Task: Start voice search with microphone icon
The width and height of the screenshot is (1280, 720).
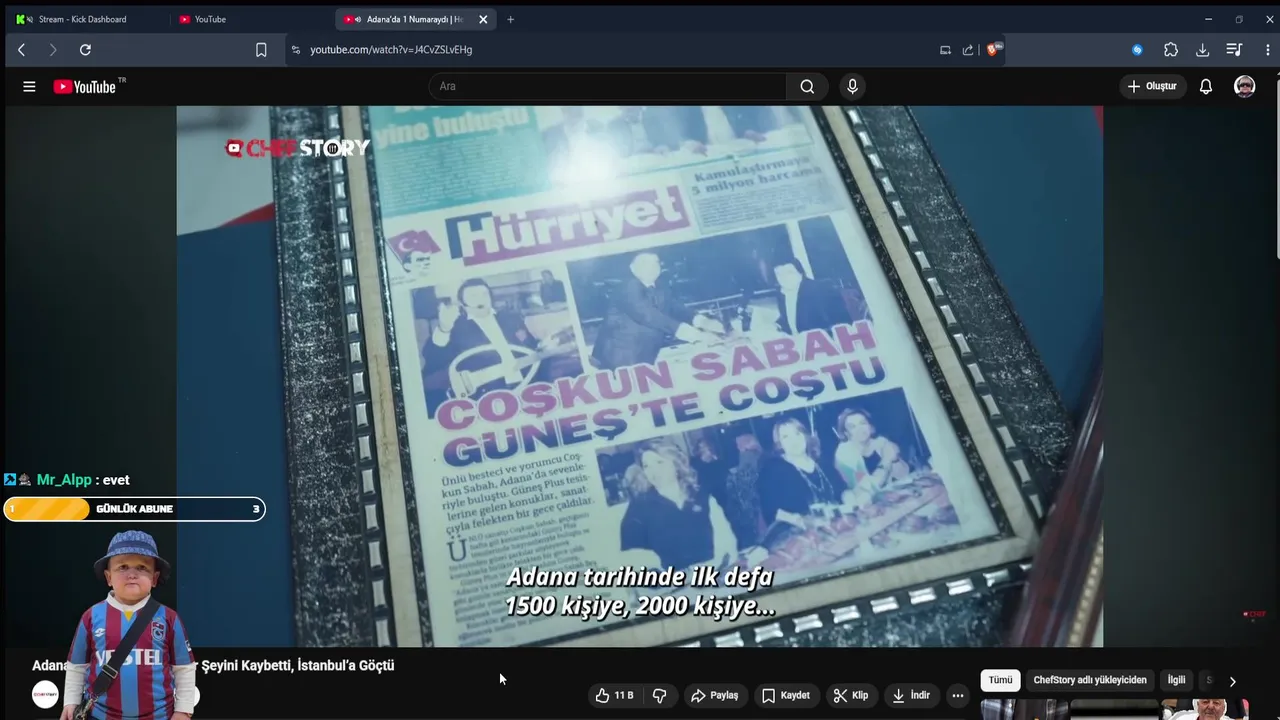Action: (x=852, y=87)
